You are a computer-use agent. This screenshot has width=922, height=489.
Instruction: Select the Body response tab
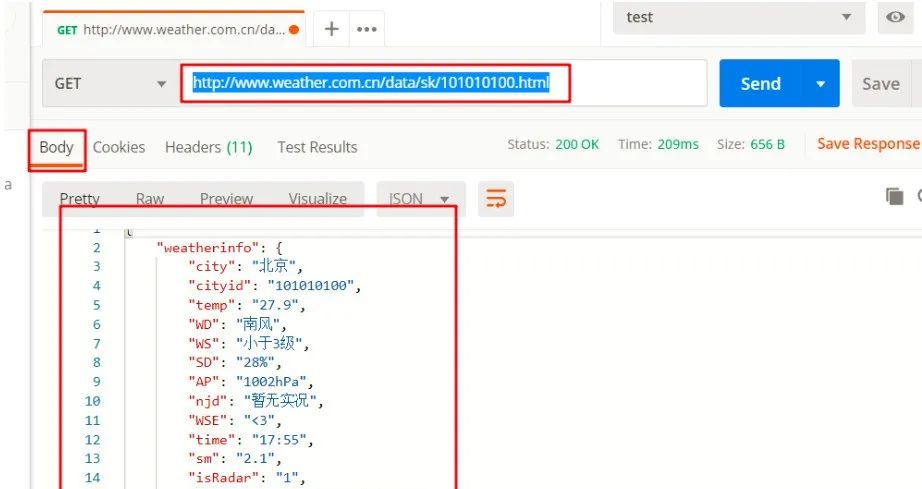56,147
